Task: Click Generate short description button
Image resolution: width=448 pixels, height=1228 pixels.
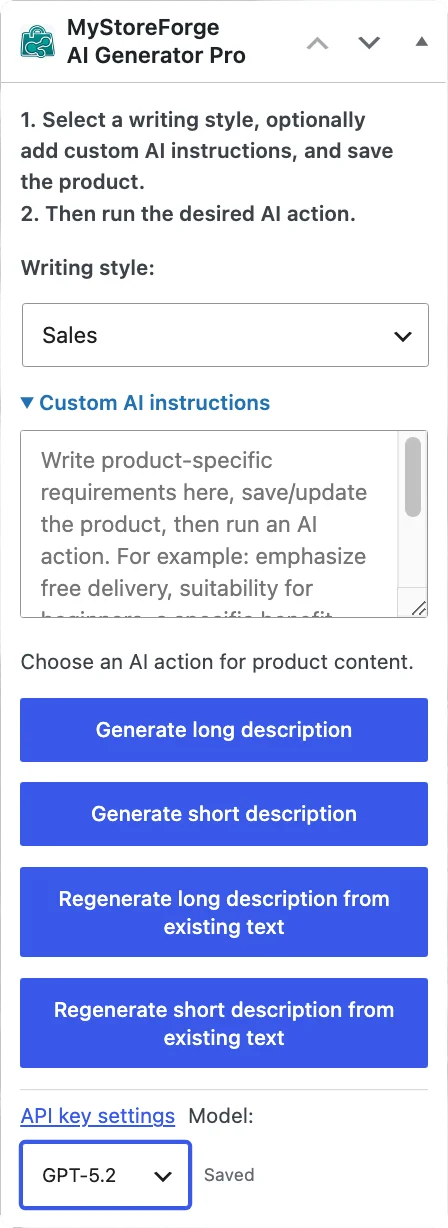Action: click(224, 814)
